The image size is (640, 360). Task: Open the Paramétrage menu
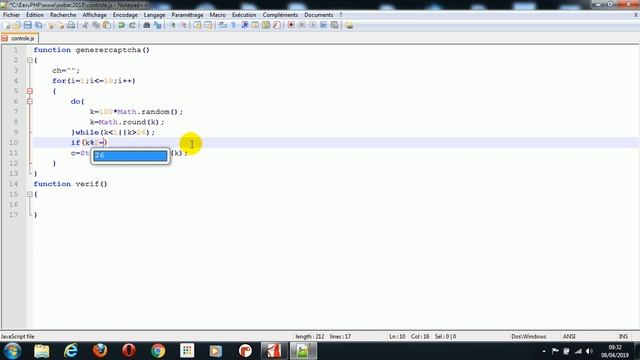click(187, 15)
